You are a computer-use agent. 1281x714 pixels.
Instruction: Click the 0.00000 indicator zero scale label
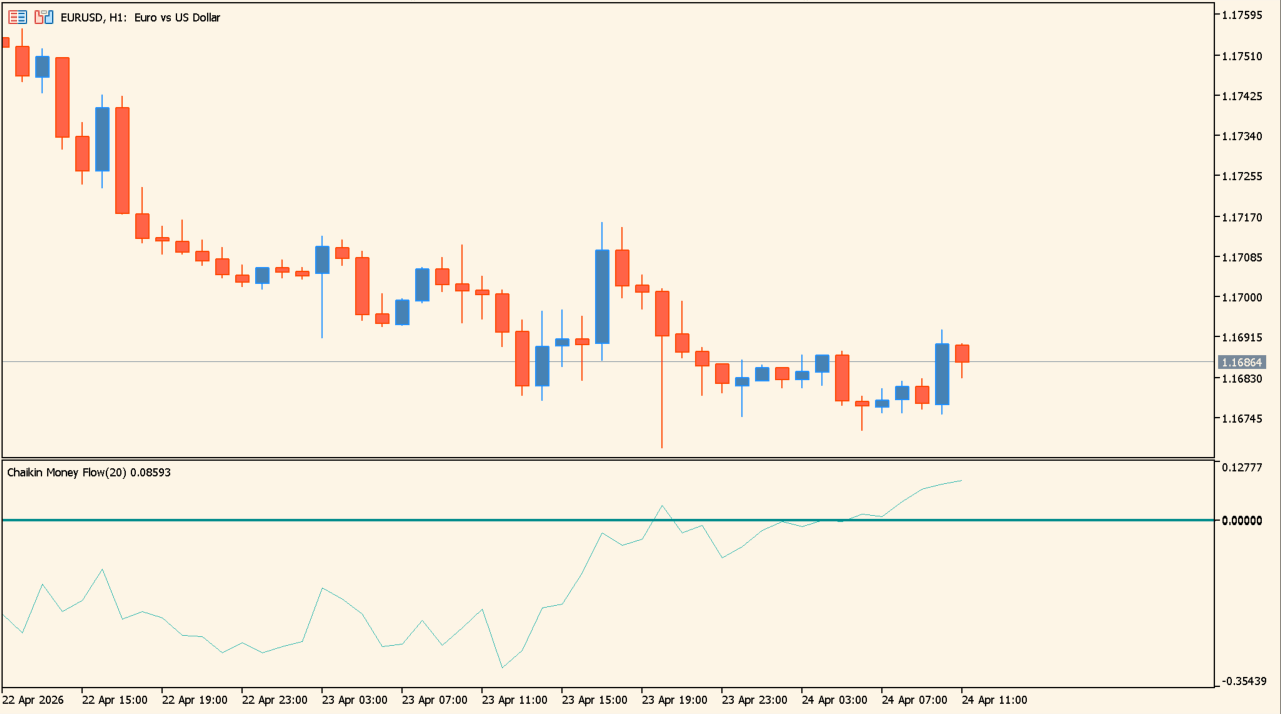click(x=1243, y=521)
